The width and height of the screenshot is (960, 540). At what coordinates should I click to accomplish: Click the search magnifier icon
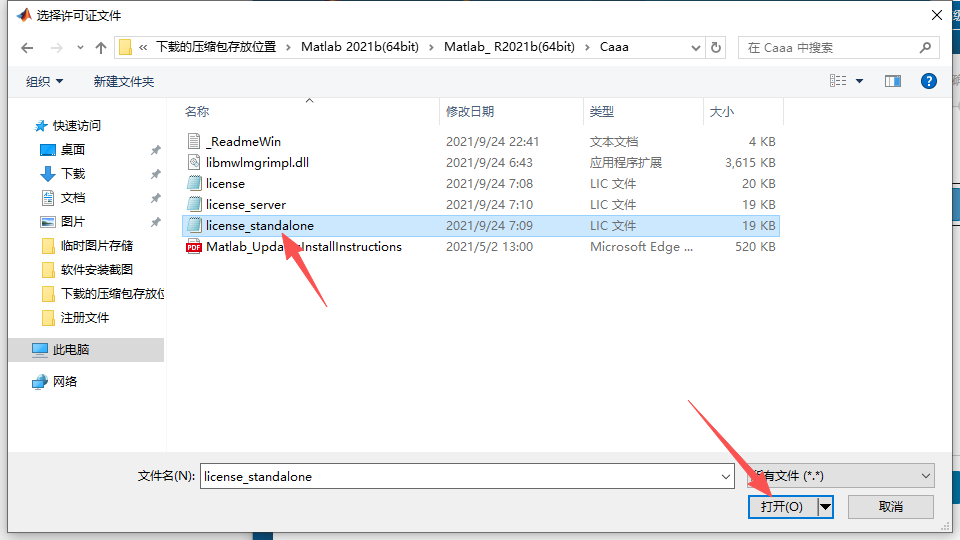[925, 47]
